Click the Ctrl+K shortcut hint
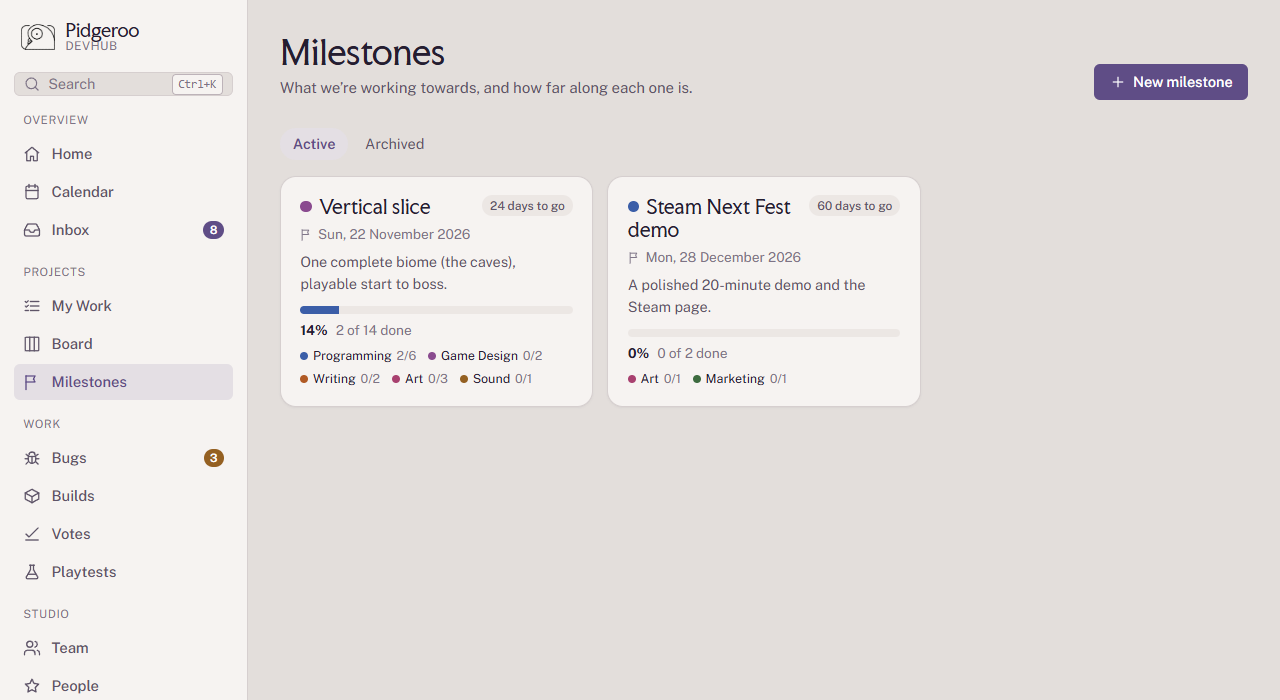This screenshot has width=1280, height=700. tap(197, 84)
